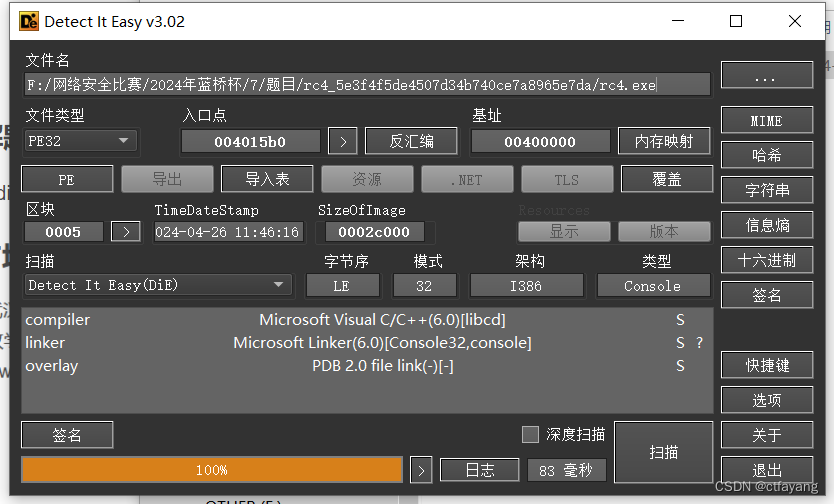The width and height of the screenshot is (834, 504).
Task: Enable the 深度扫描 deep scan checkbox
Action: (x=530, y=435)
